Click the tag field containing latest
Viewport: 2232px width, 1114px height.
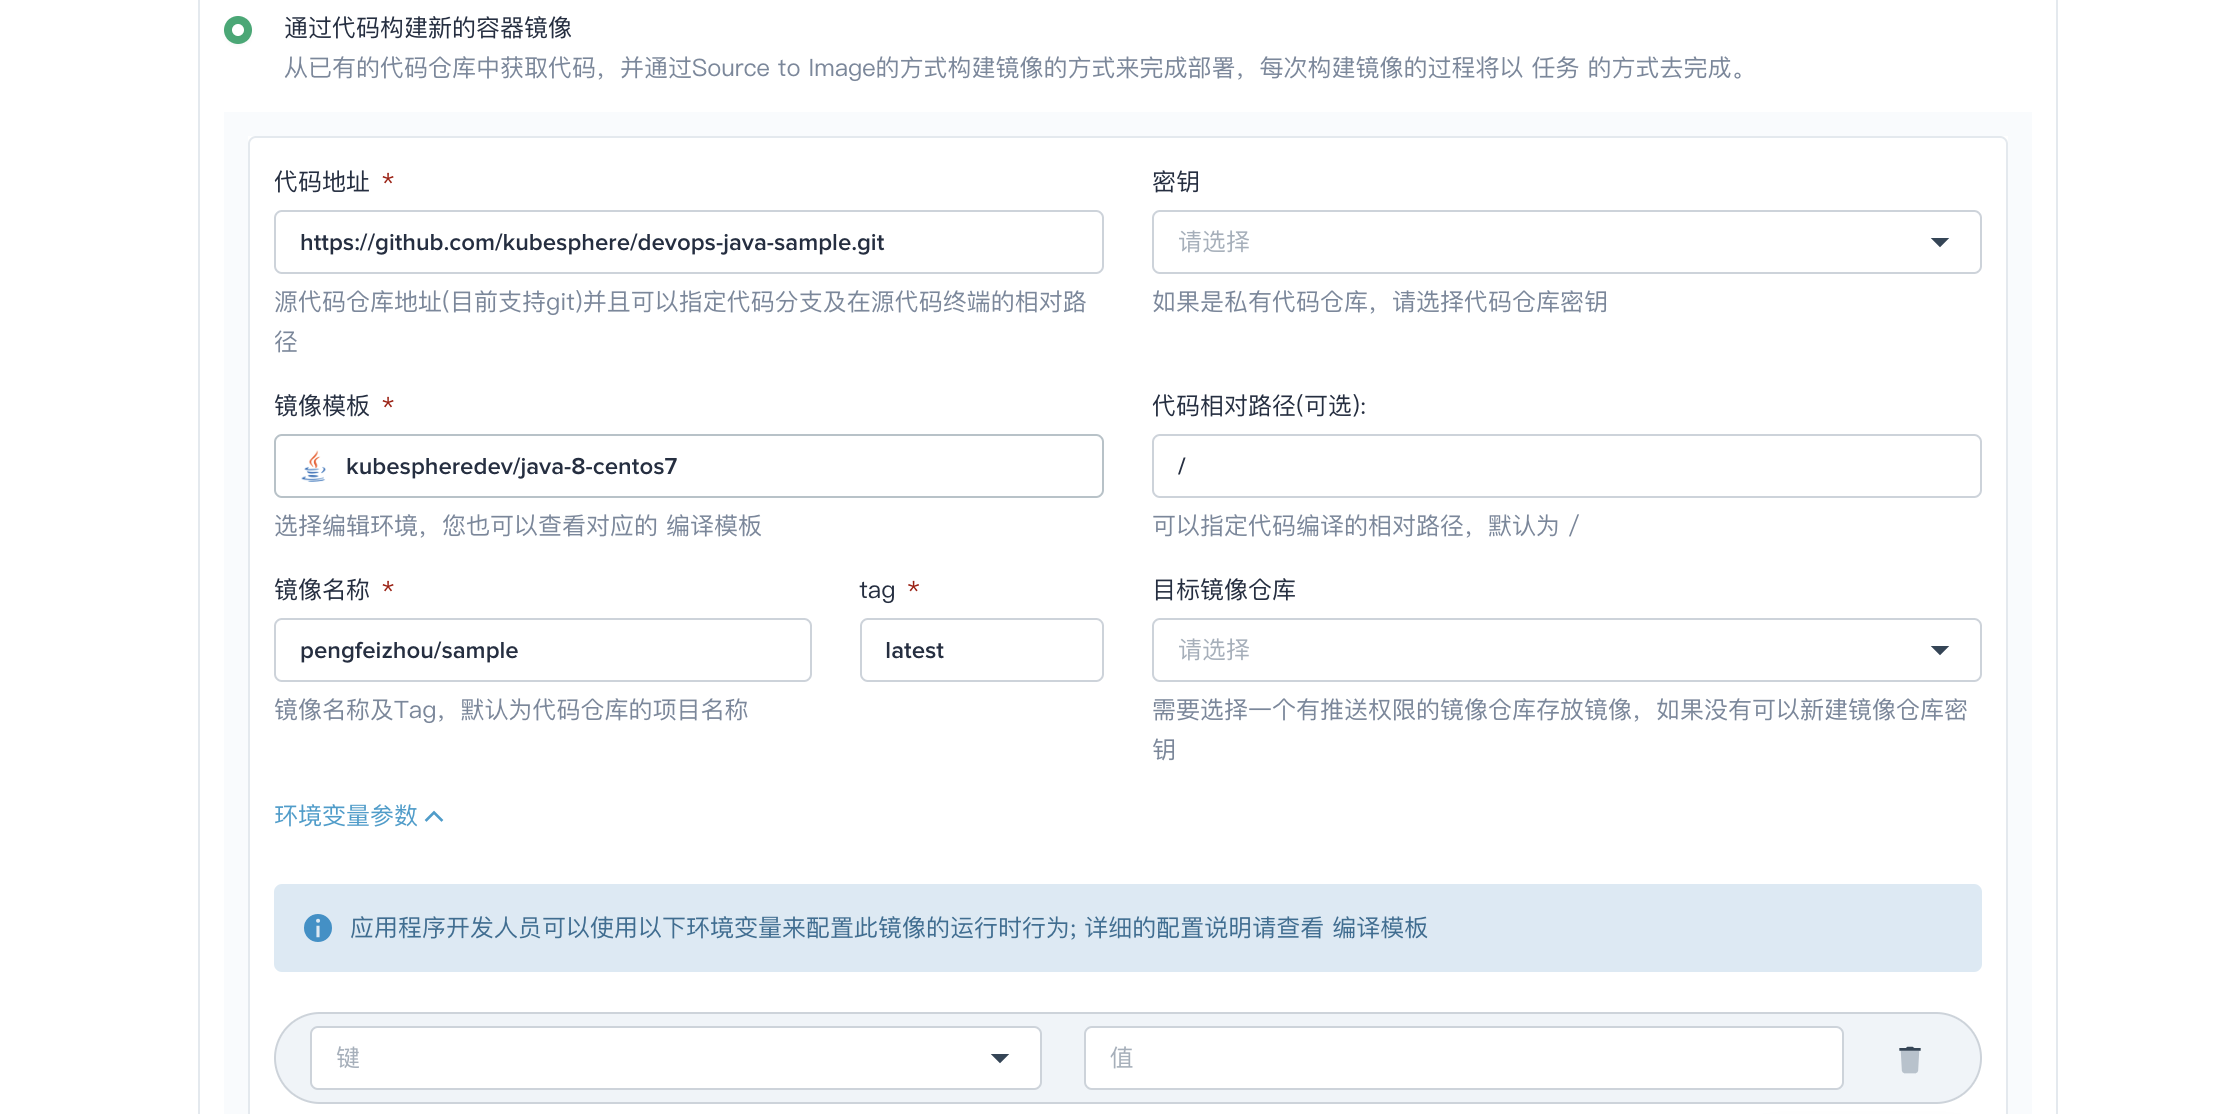(x=981, y=650)
